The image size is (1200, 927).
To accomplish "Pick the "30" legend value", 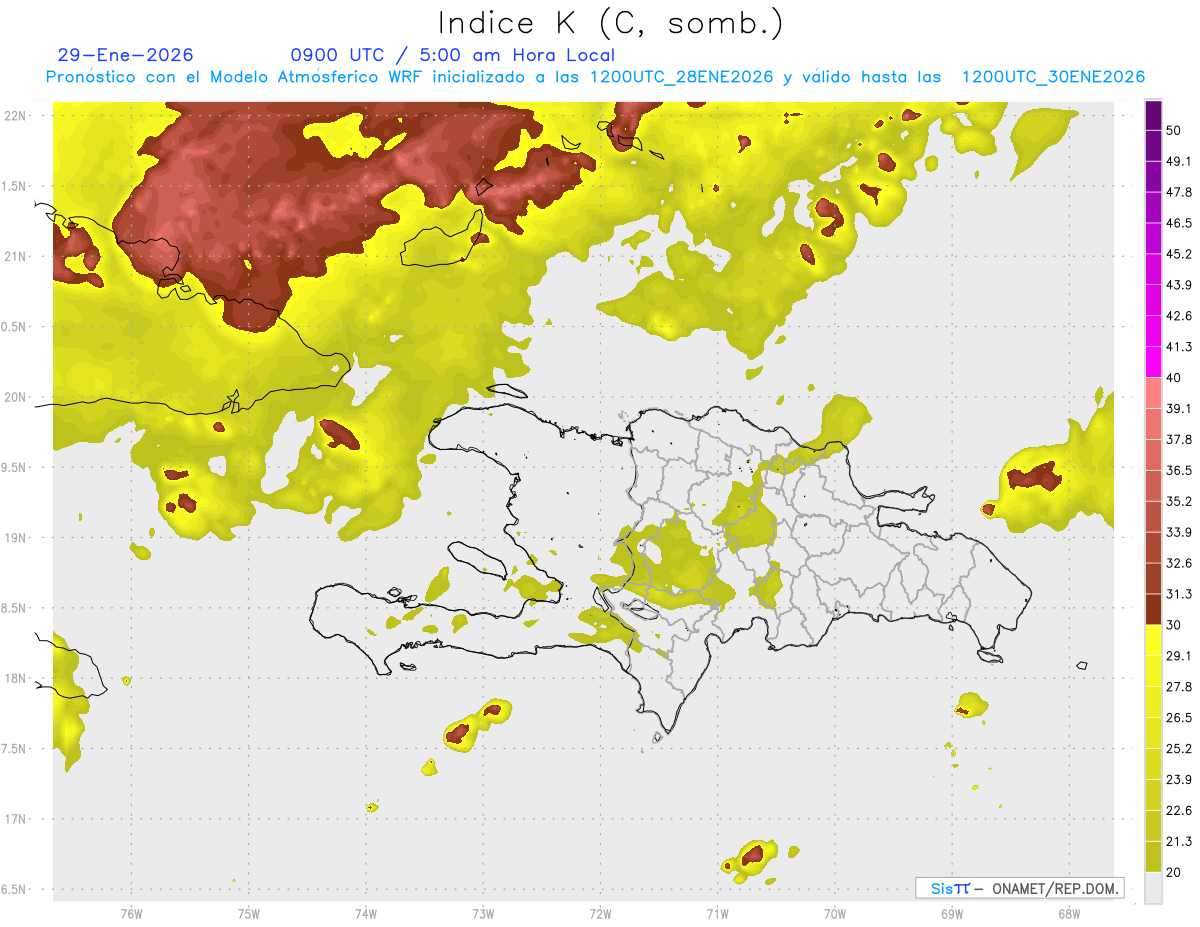I will click(x=1174, y=625).
